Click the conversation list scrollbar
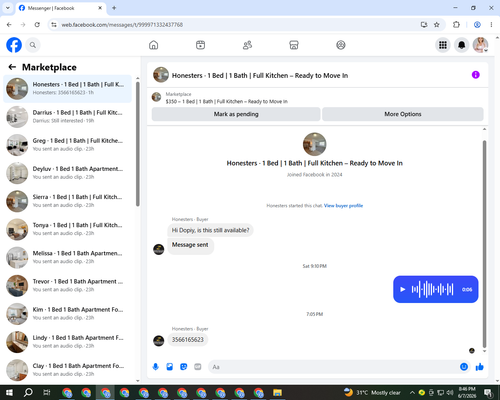This screenshot has height=400, width=500. pos(137,143)
